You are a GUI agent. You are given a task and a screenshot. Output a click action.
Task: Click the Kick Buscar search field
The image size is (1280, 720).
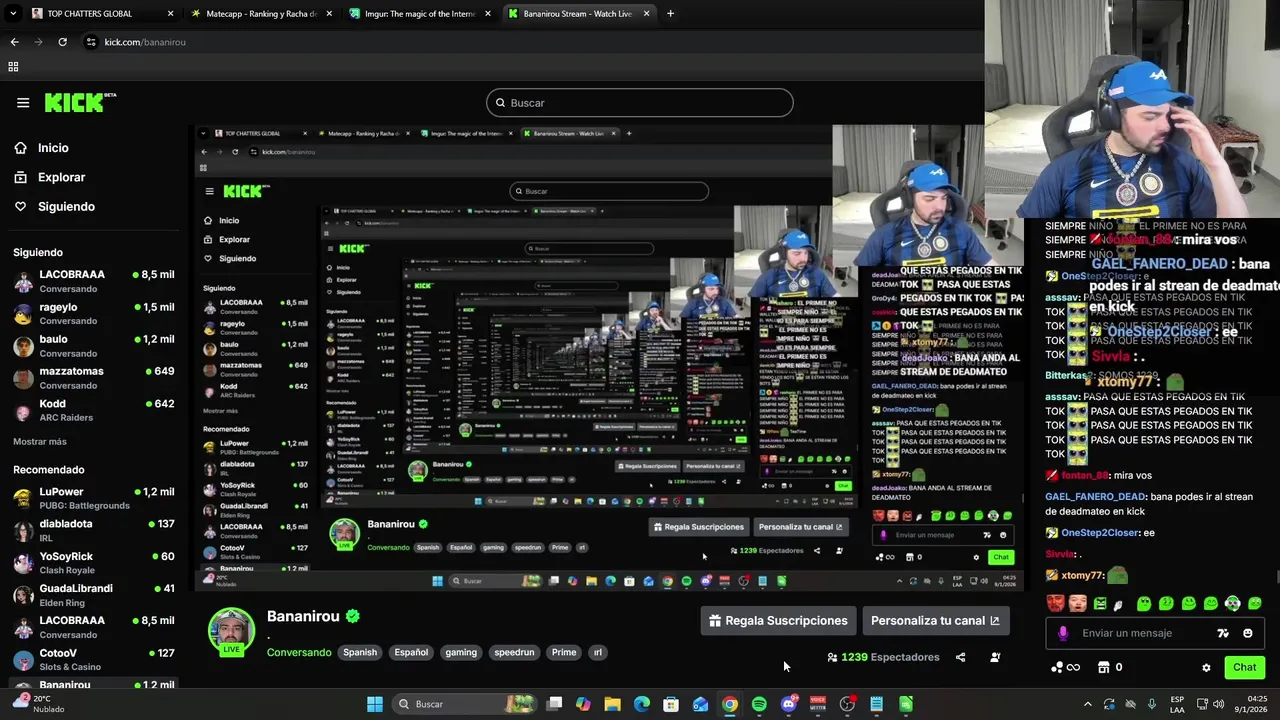point(640,103)
